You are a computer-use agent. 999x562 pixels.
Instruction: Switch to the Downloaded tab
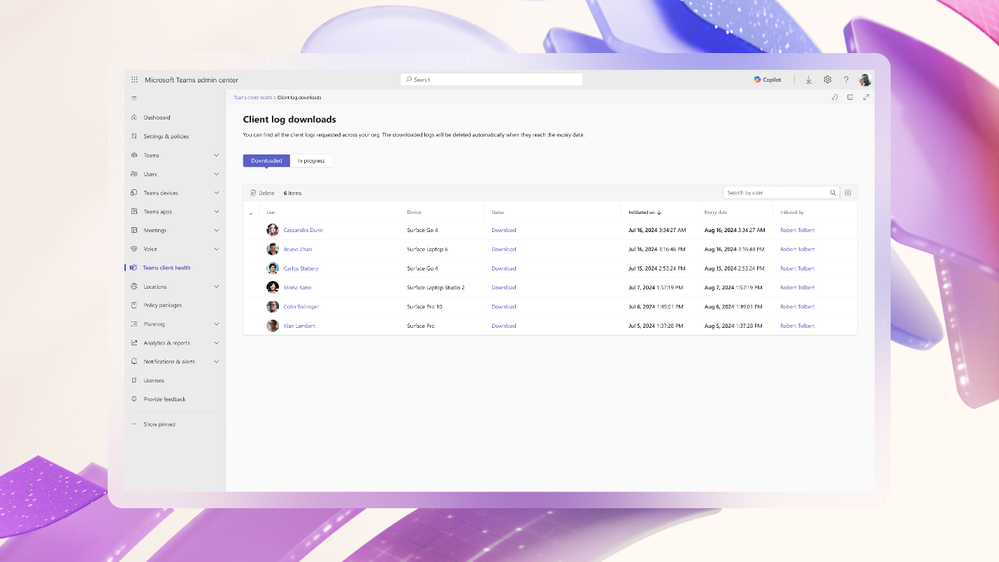point(266,161)
